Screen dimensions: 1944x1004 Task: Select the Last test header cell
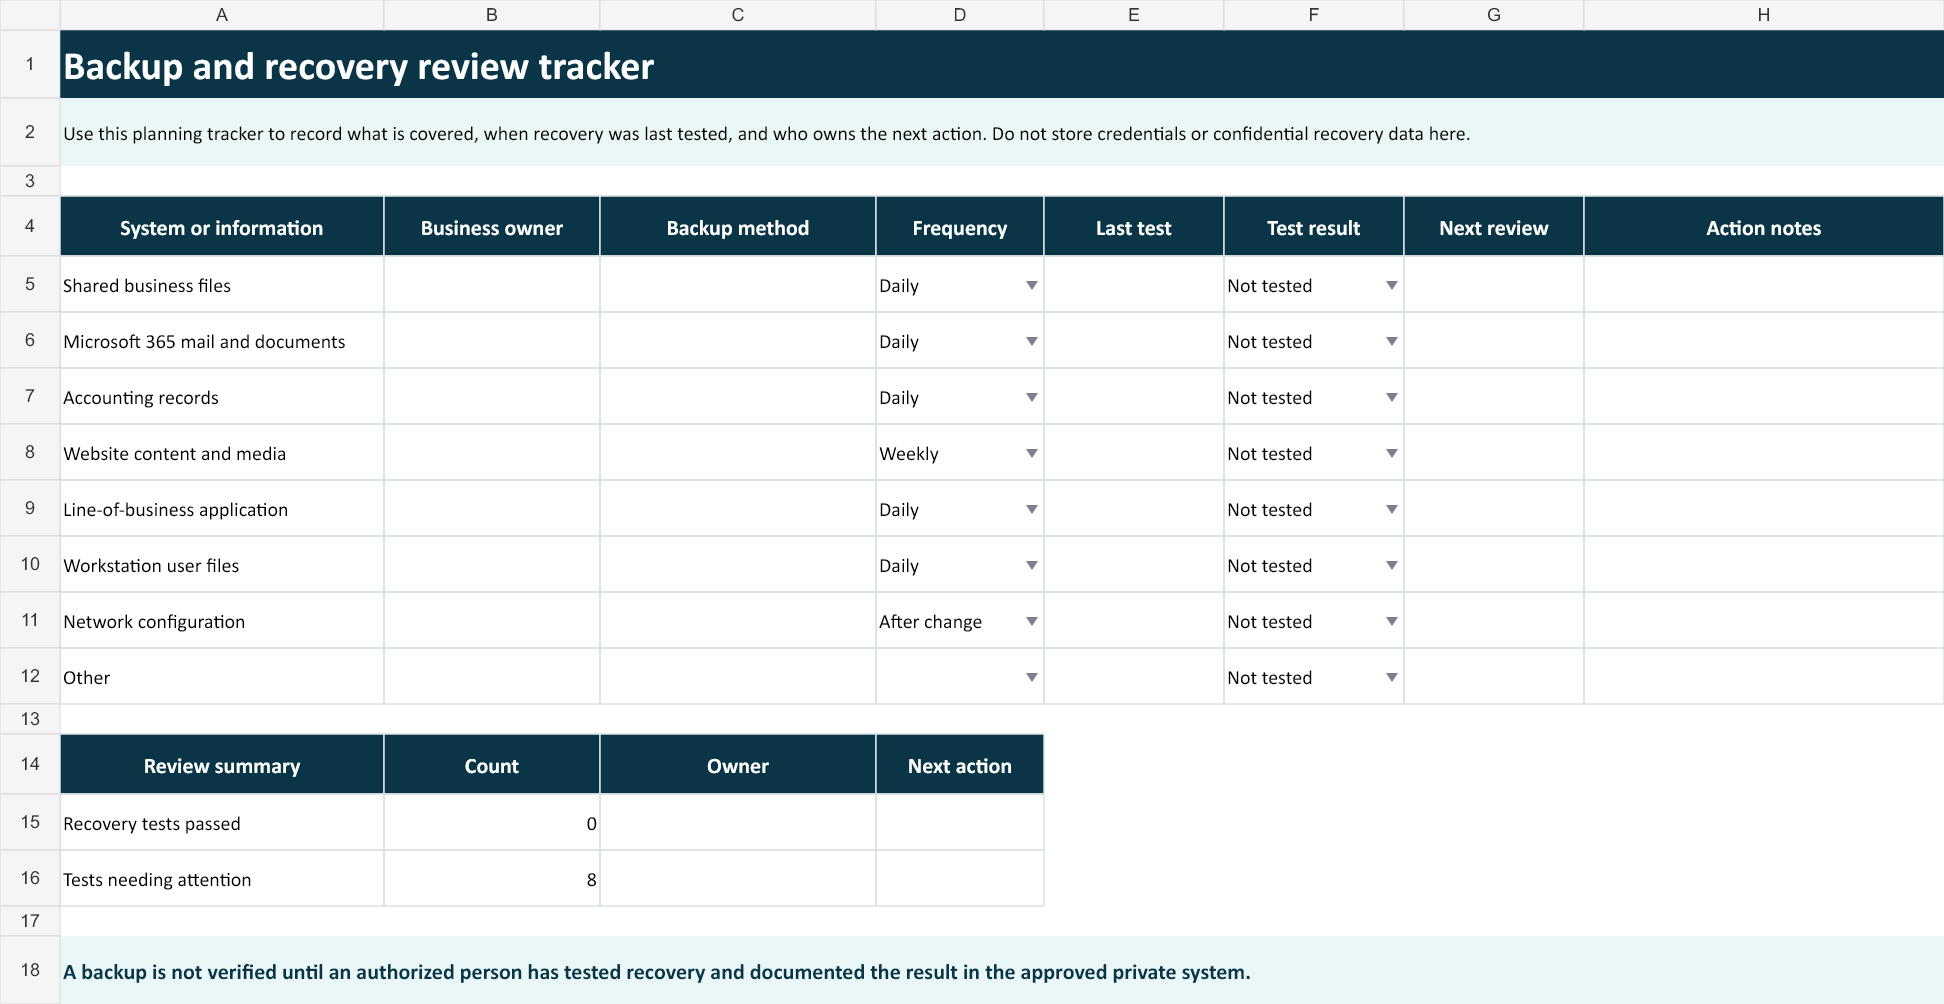[1134, 227]
